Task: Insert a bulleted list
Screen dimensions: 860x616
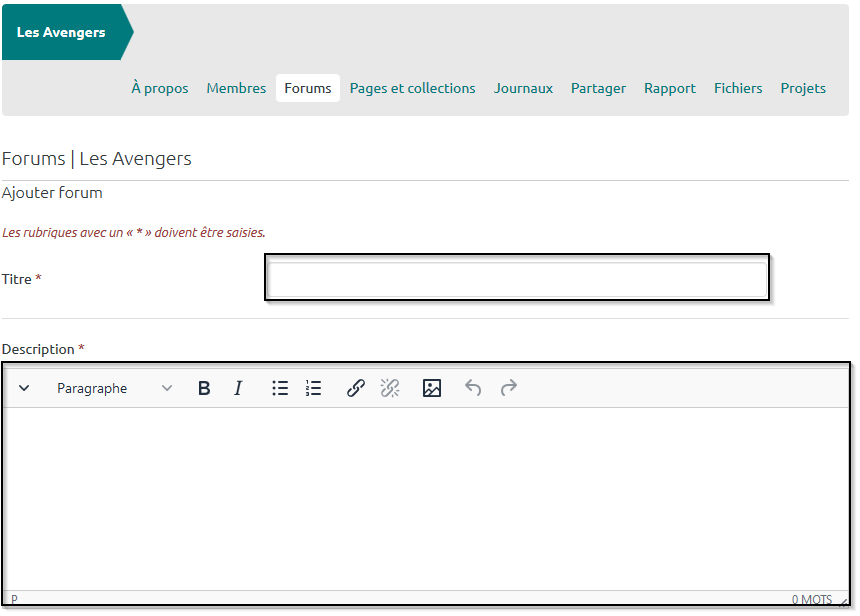Action: click(280, 388)
